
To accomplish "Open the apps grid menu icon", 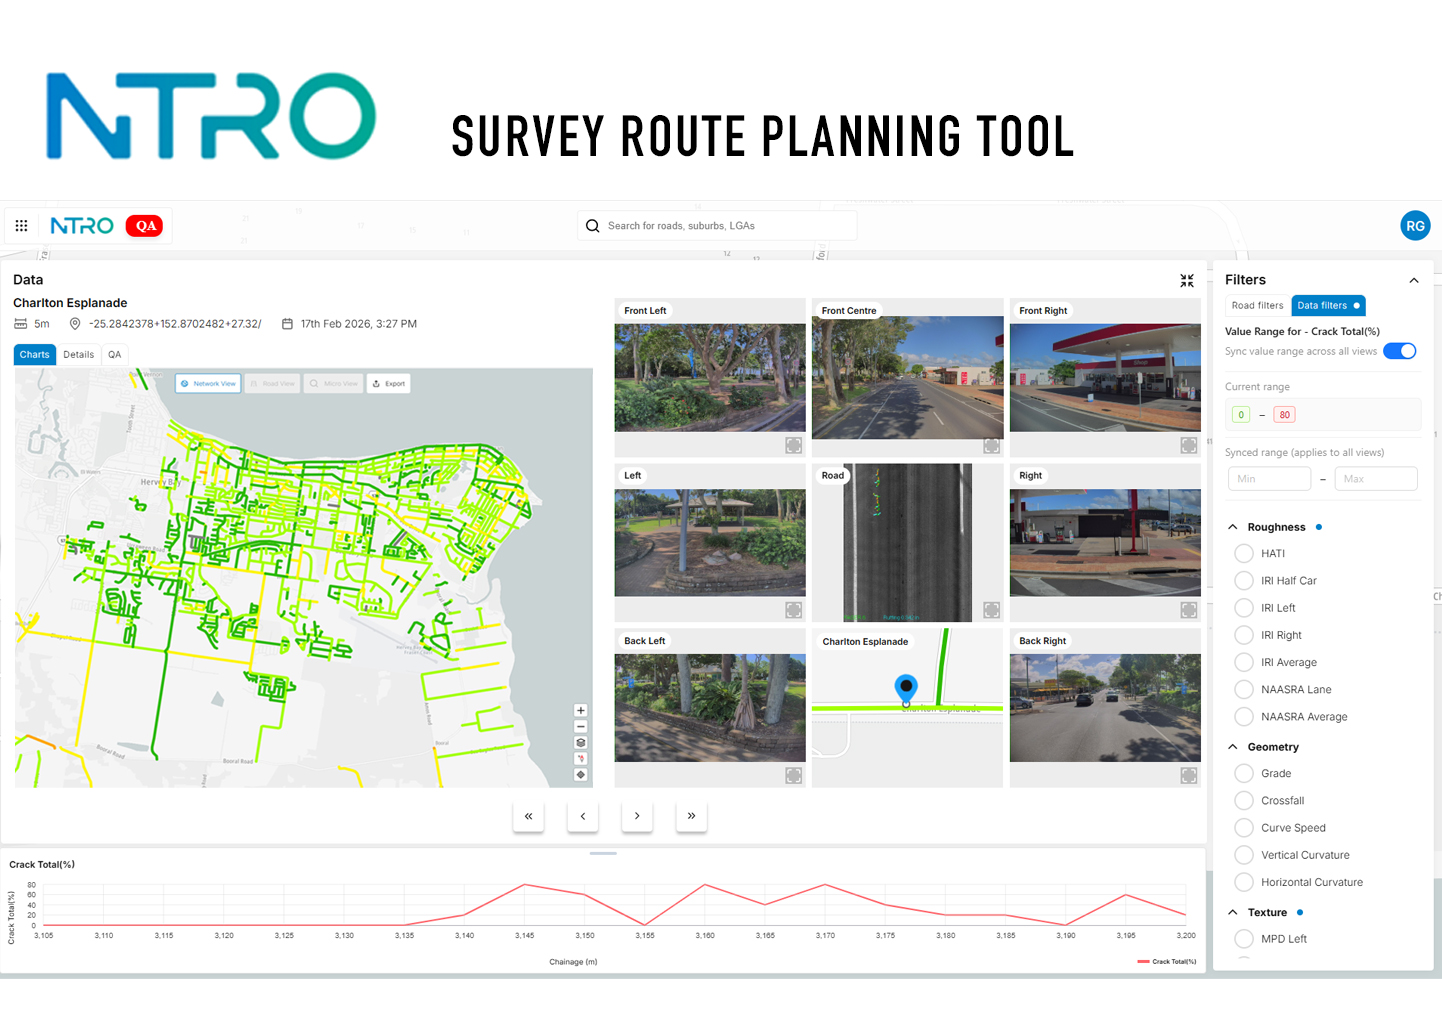I will pos(21,226).
